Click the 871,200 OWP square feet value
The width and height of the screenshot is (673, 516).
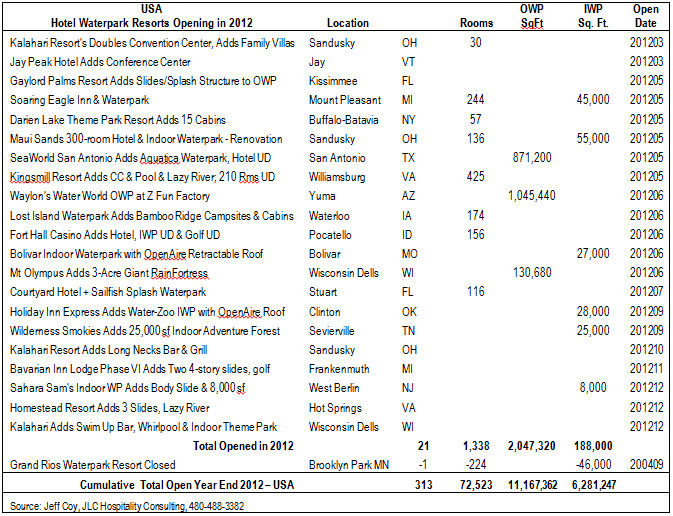pyautogui.click(x=533, y=158)
